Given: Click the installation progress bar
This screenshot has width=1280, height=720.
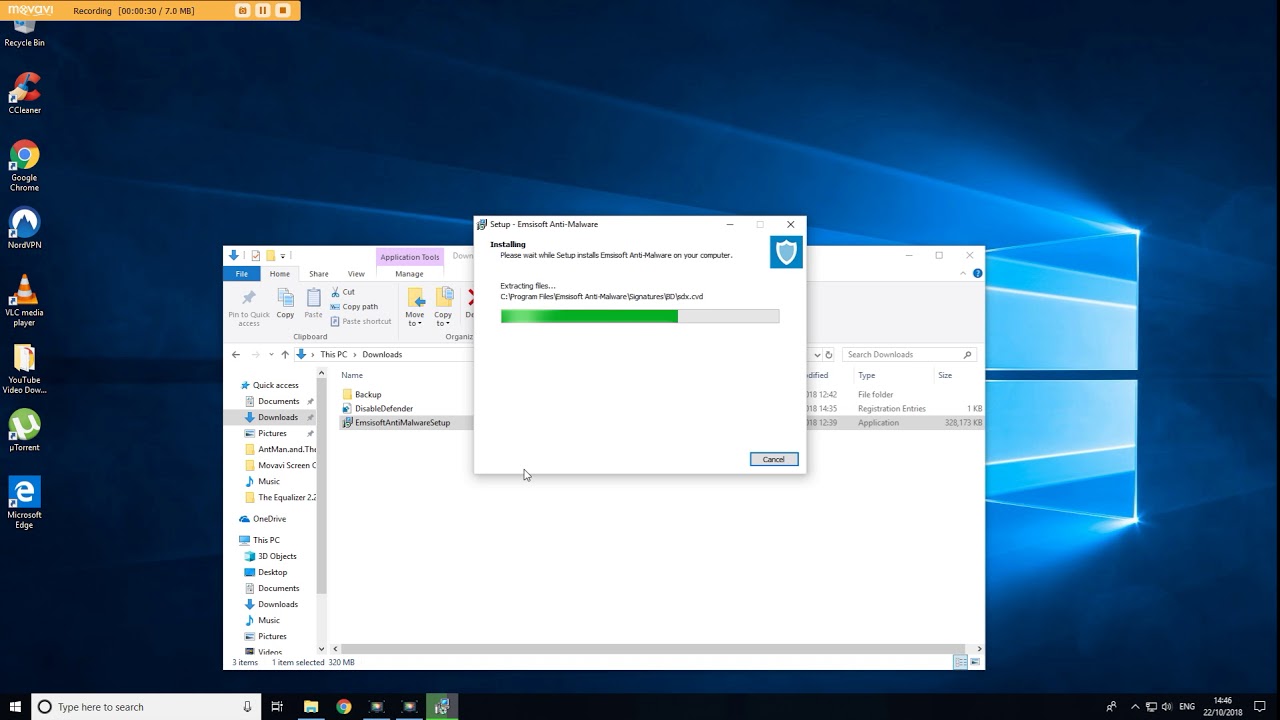Looking at the screenshot, I should [x=640, y=316].
